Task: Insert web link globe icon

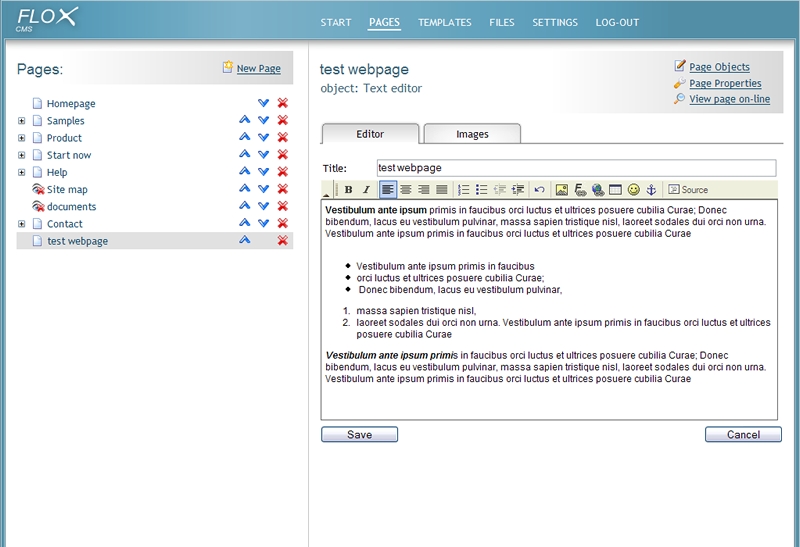Action: pos(598,190)
